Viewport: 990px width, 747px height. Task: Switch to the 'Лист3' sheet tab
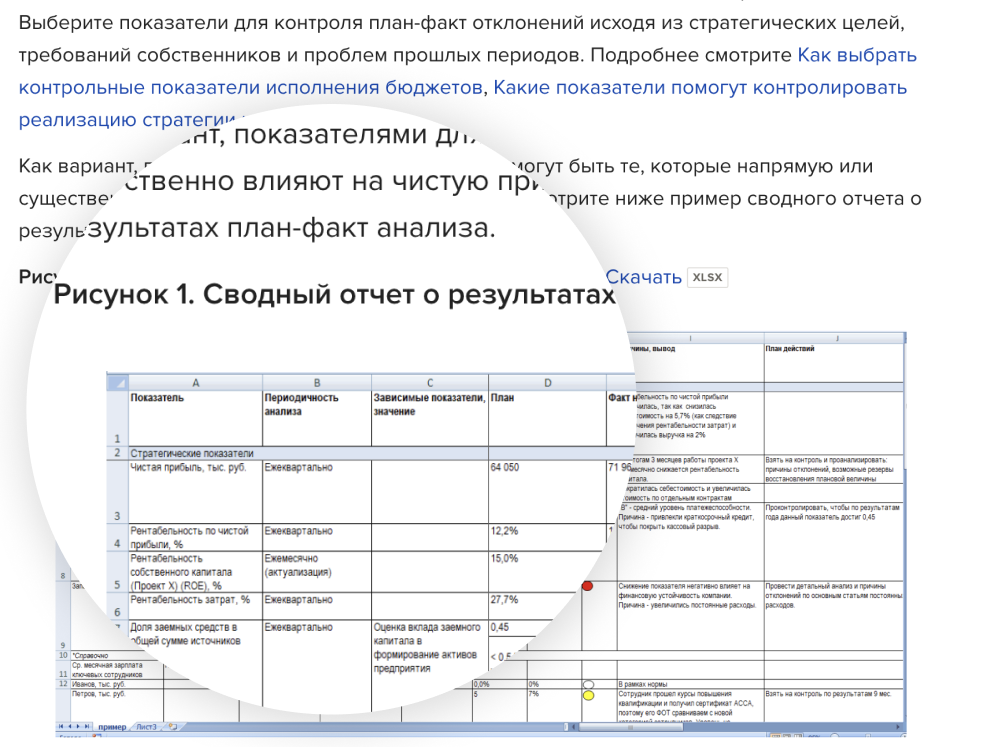tap(146, 727)
